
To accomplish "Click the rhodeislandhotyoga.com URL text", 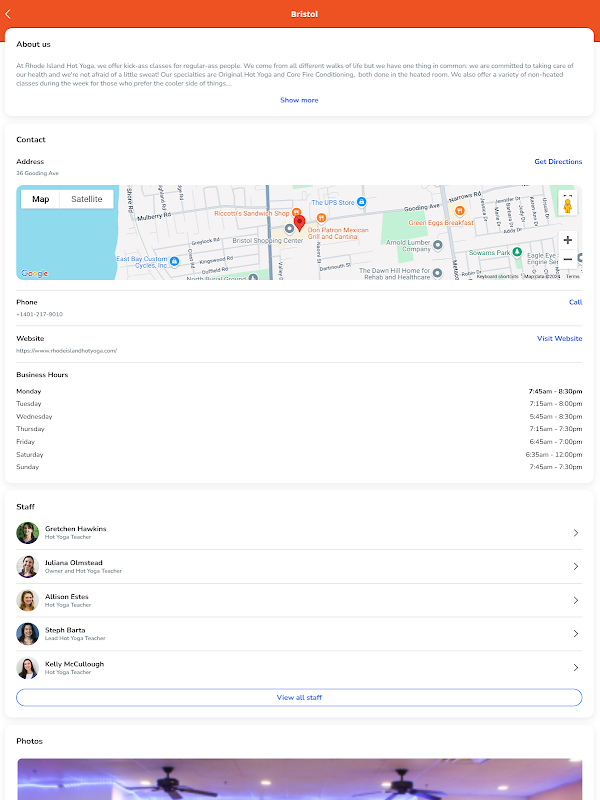I will click(x=66, y=351).
